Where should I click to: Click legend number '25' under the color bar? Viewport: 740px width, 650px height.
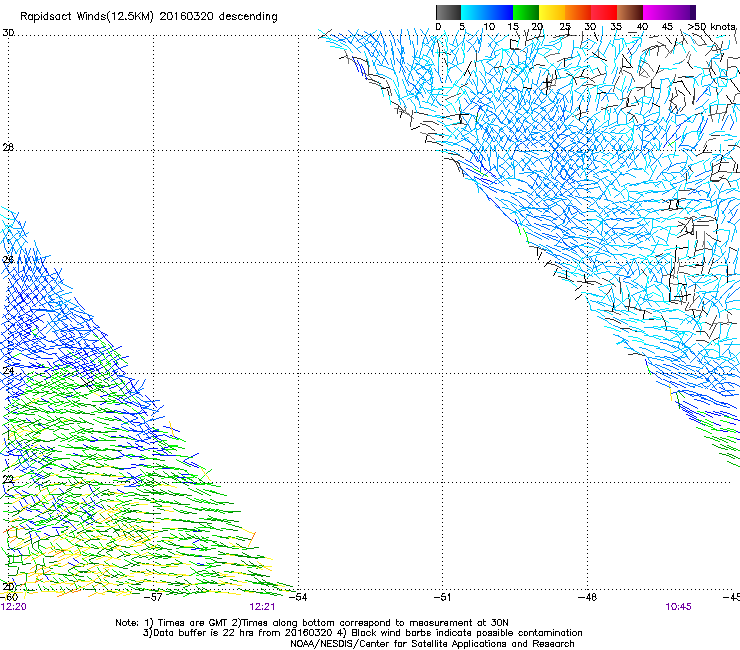pos(565,26)
